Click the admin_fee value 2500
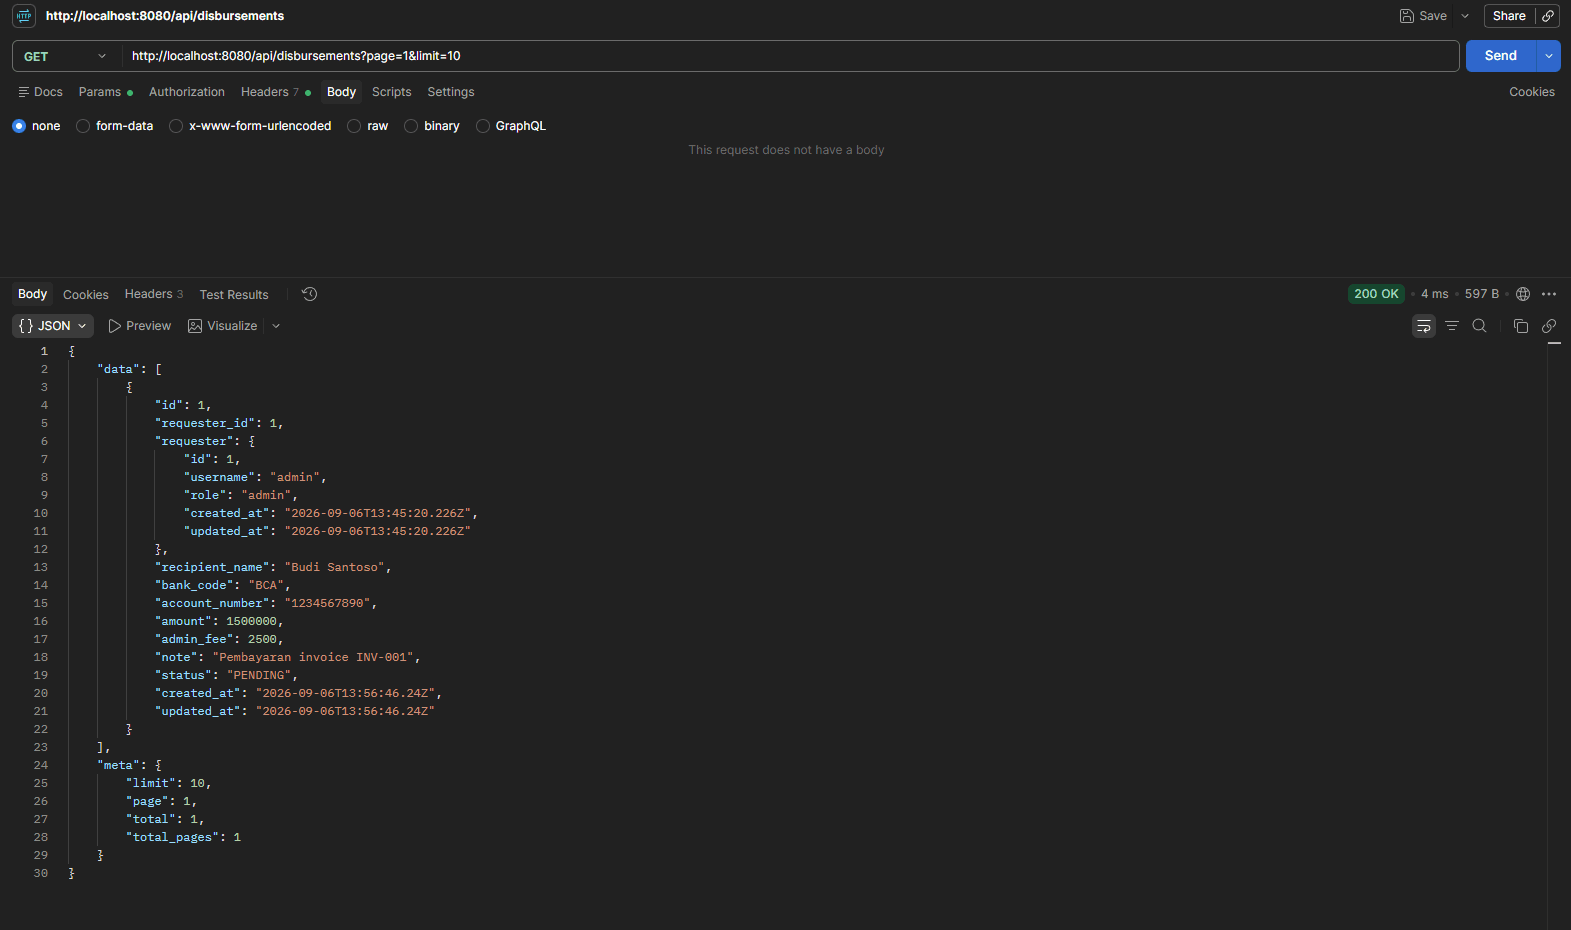1571x930 pixels. point(262,639)
